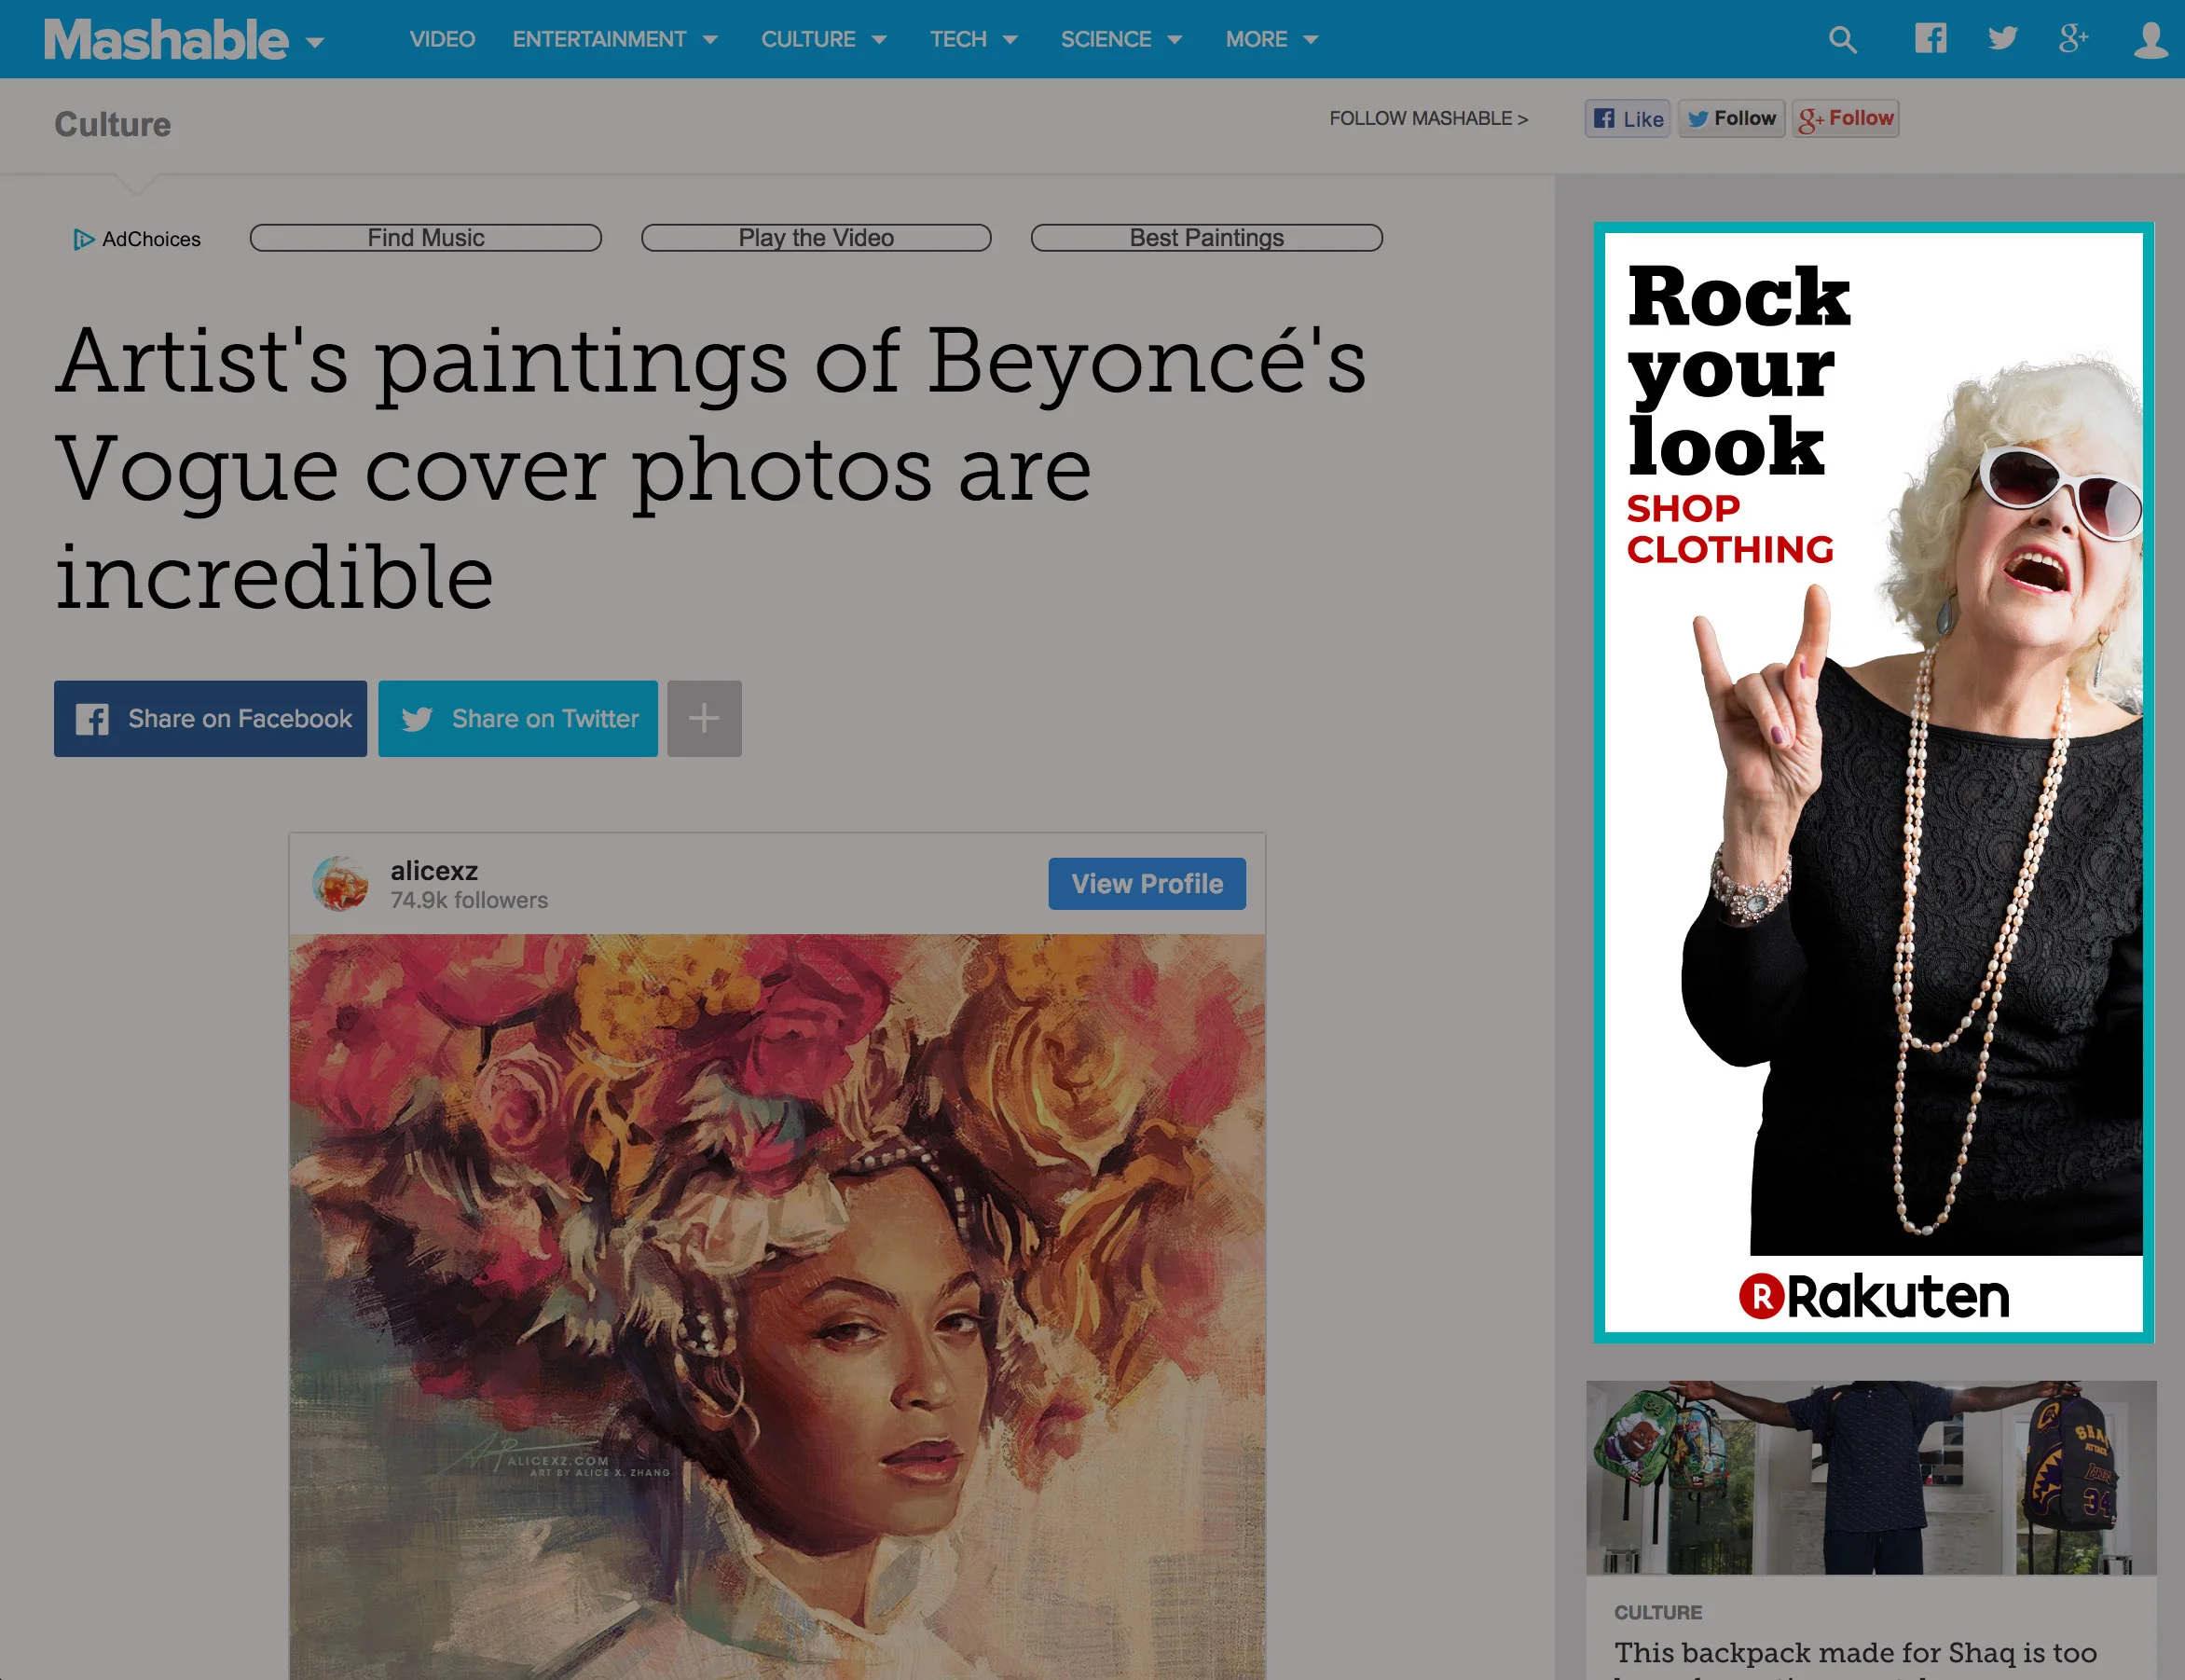This screenshot has height=1680, width=2185.
Task: Click the search magnifier icon
Action: pyautogui.click(x=1842, y=40)
